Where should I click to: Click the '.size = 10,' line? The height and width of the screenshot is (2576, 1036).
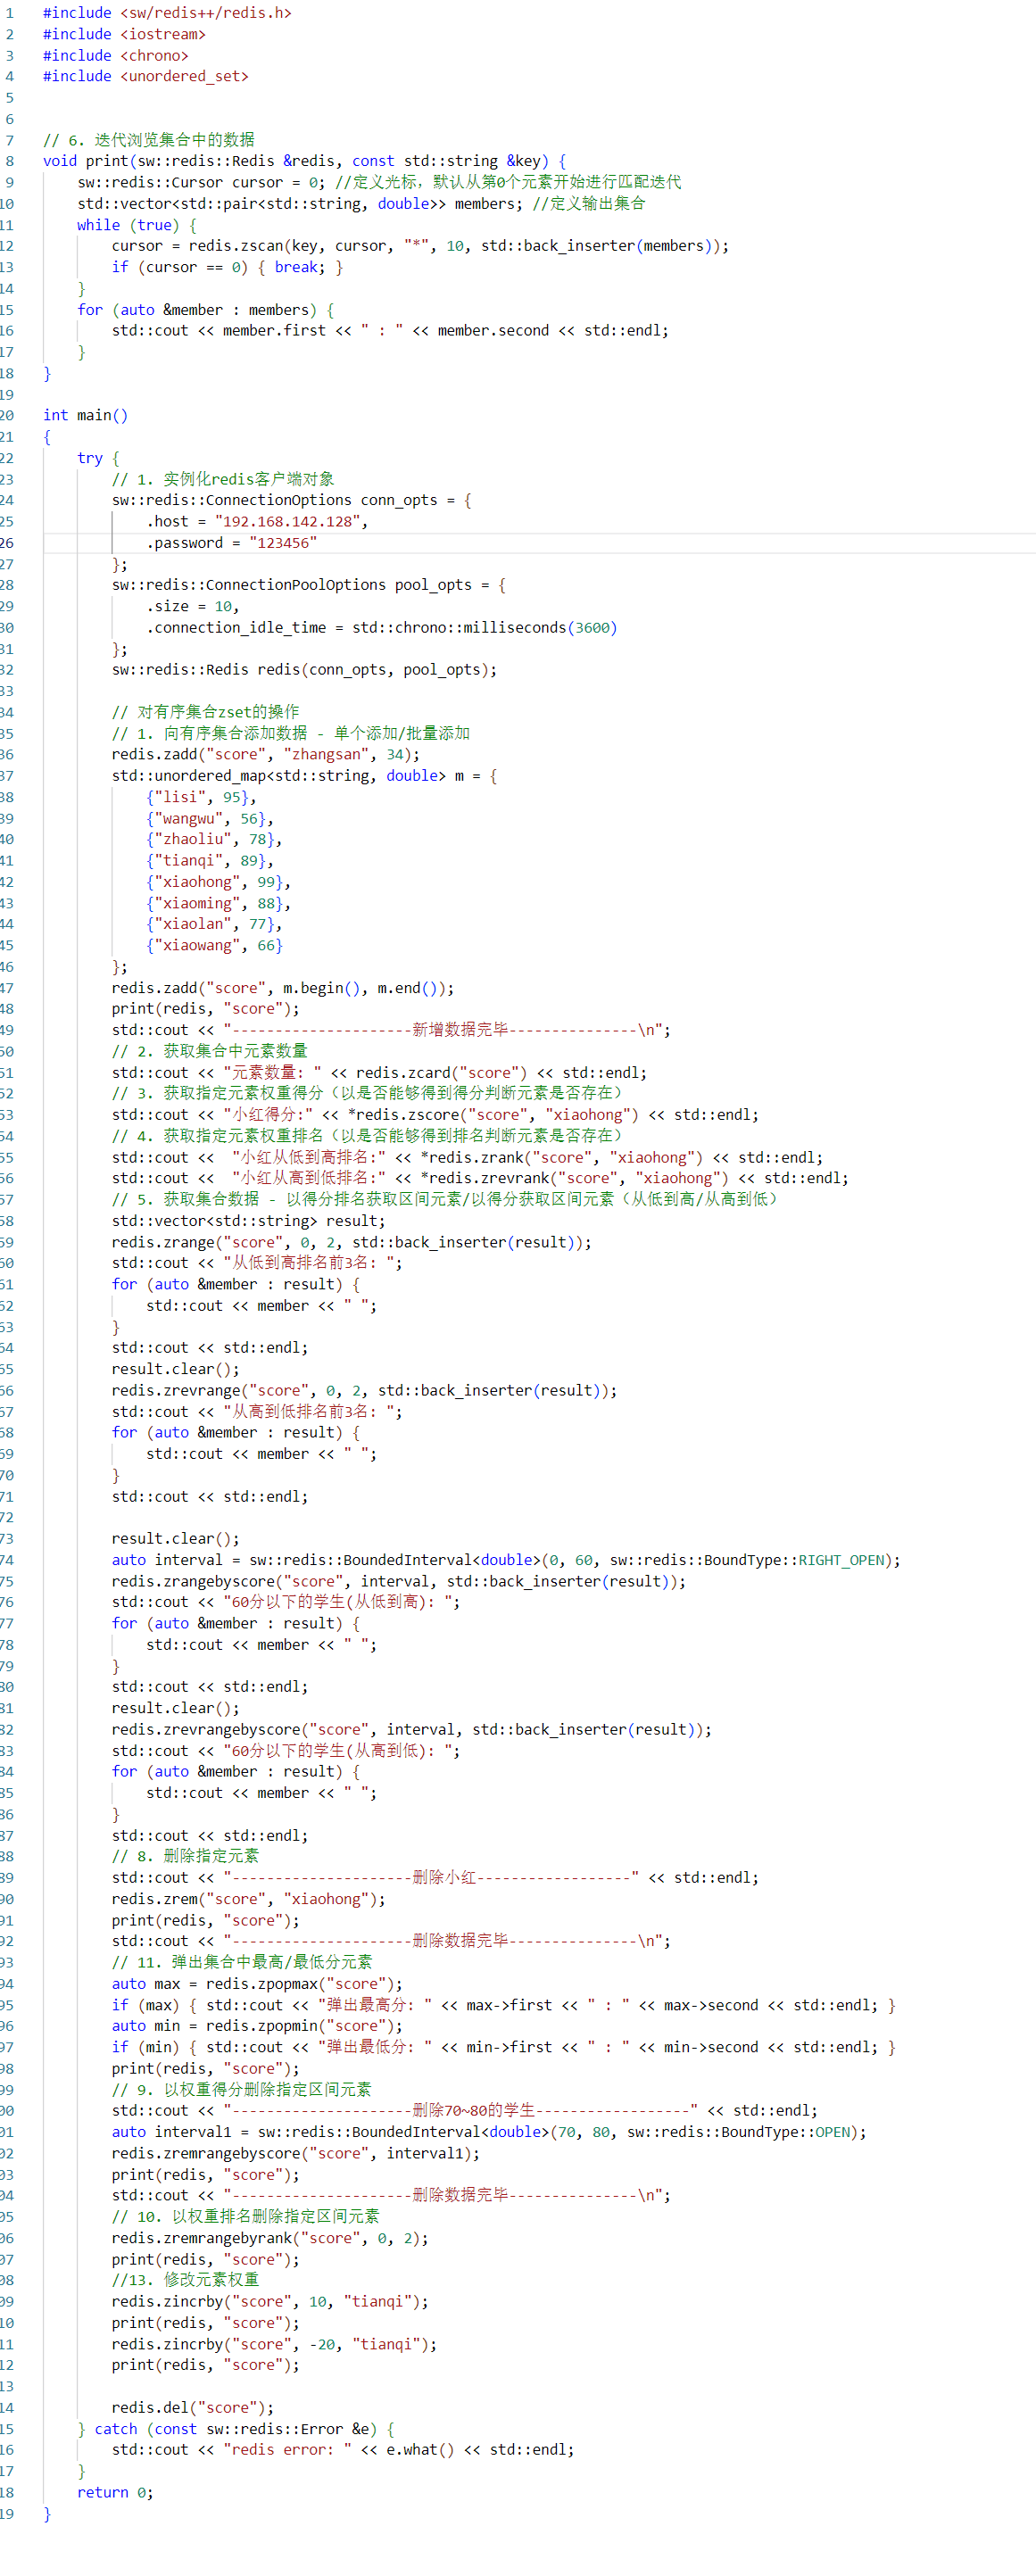tap(193, 606)
